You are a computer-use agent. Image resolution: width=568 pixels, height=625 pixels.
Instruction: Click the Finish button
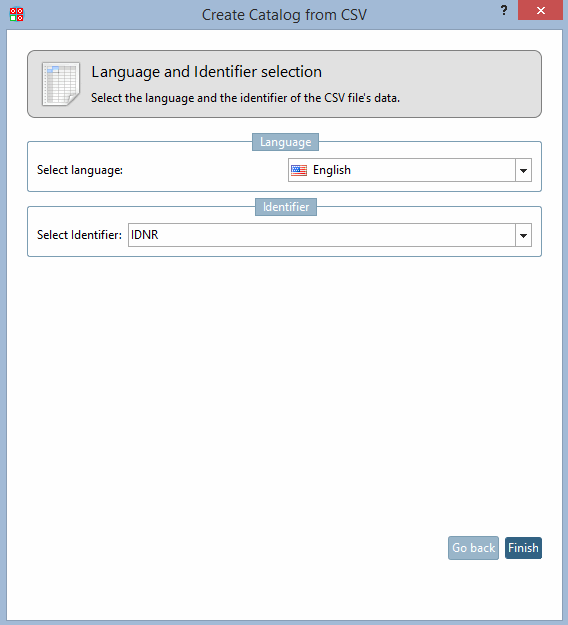pos(523,548)
